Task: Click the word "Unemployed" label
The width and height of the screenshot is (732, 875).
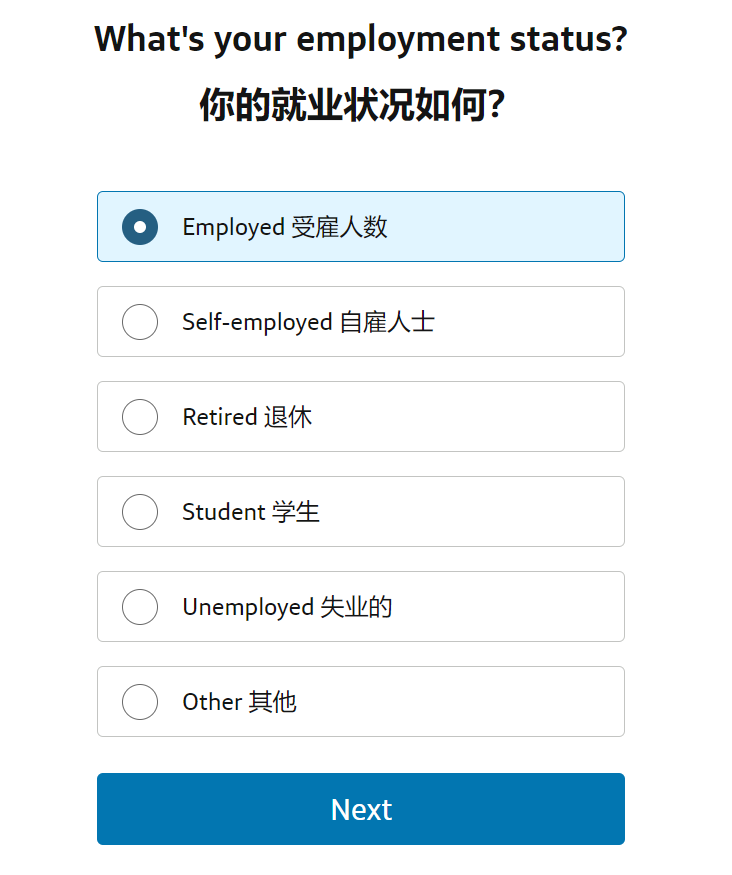Action: [x=247, y=607]
